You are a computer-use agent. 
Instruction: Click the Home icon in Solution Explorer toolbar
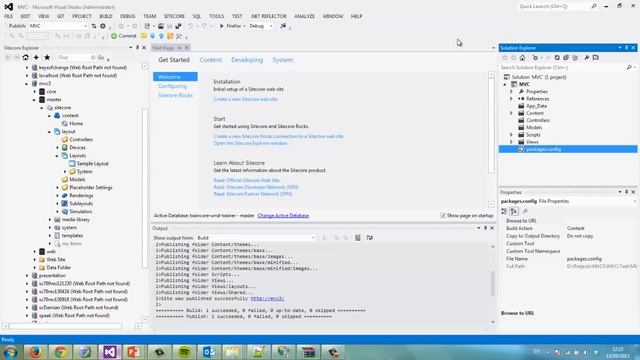[x=522, y=58]
